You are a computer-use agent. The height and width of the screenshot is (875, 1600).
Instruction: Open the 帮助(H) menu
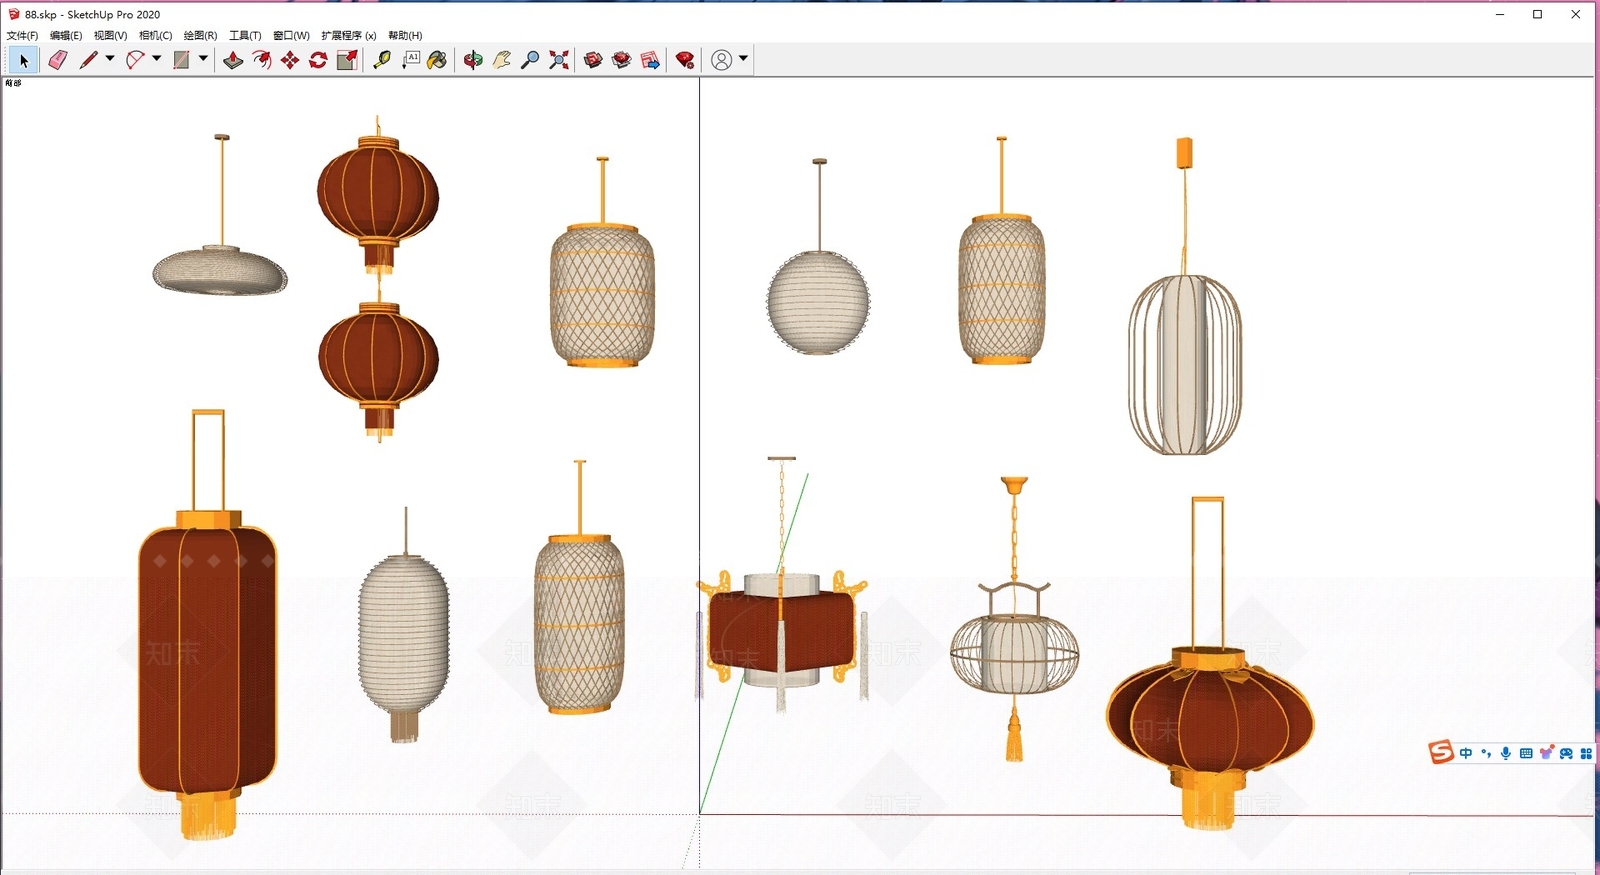[x=405, y=35]
